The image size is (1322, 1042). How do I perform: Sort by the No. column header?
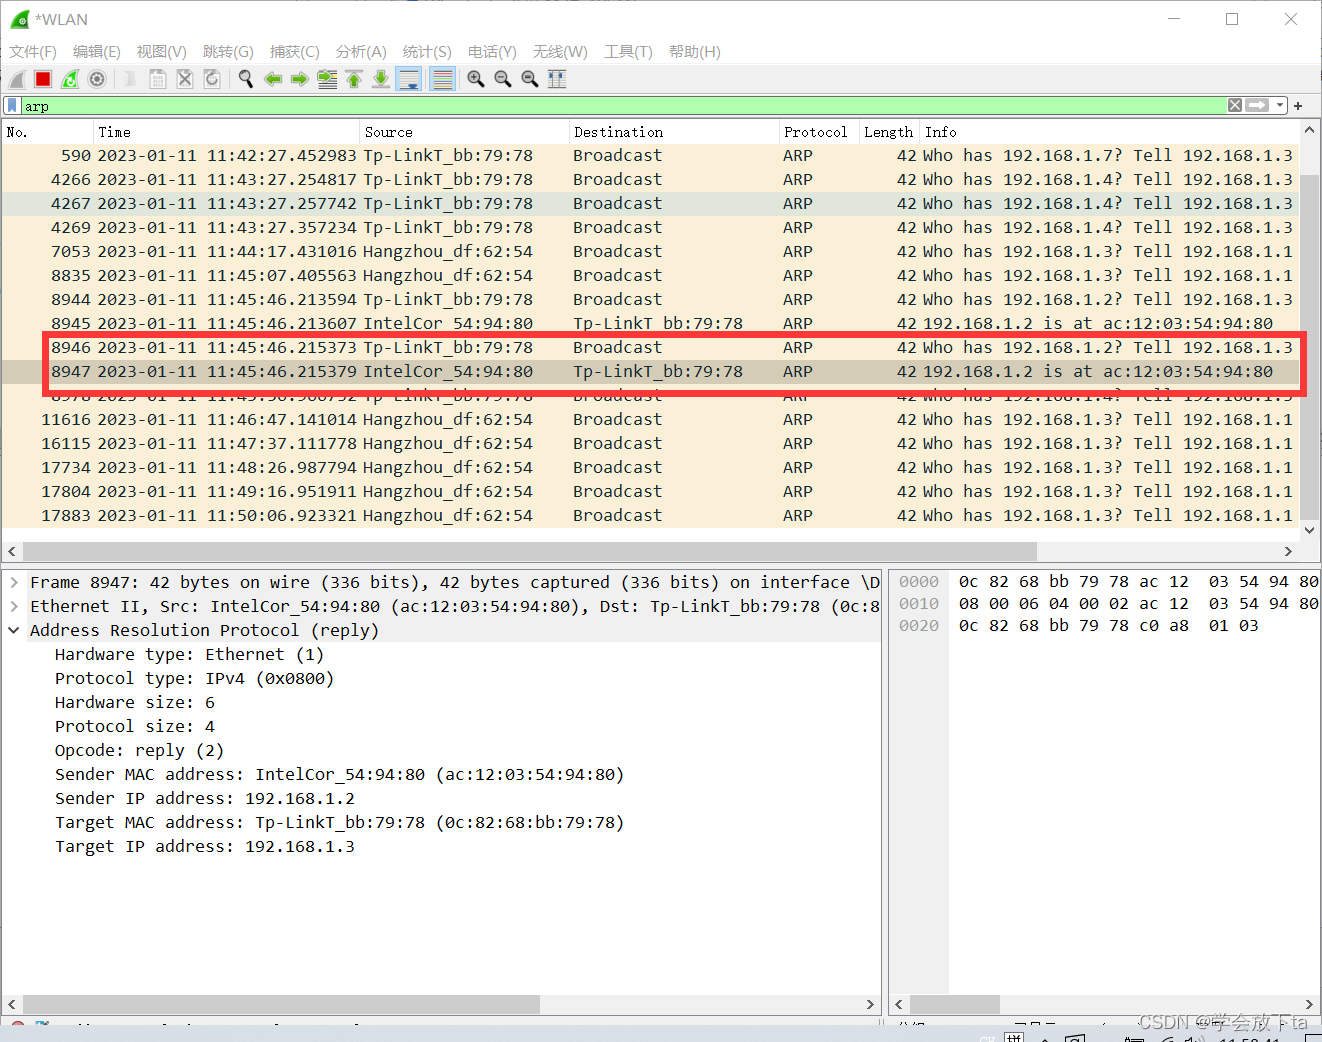pyautogui.click(x=47, y=132)
